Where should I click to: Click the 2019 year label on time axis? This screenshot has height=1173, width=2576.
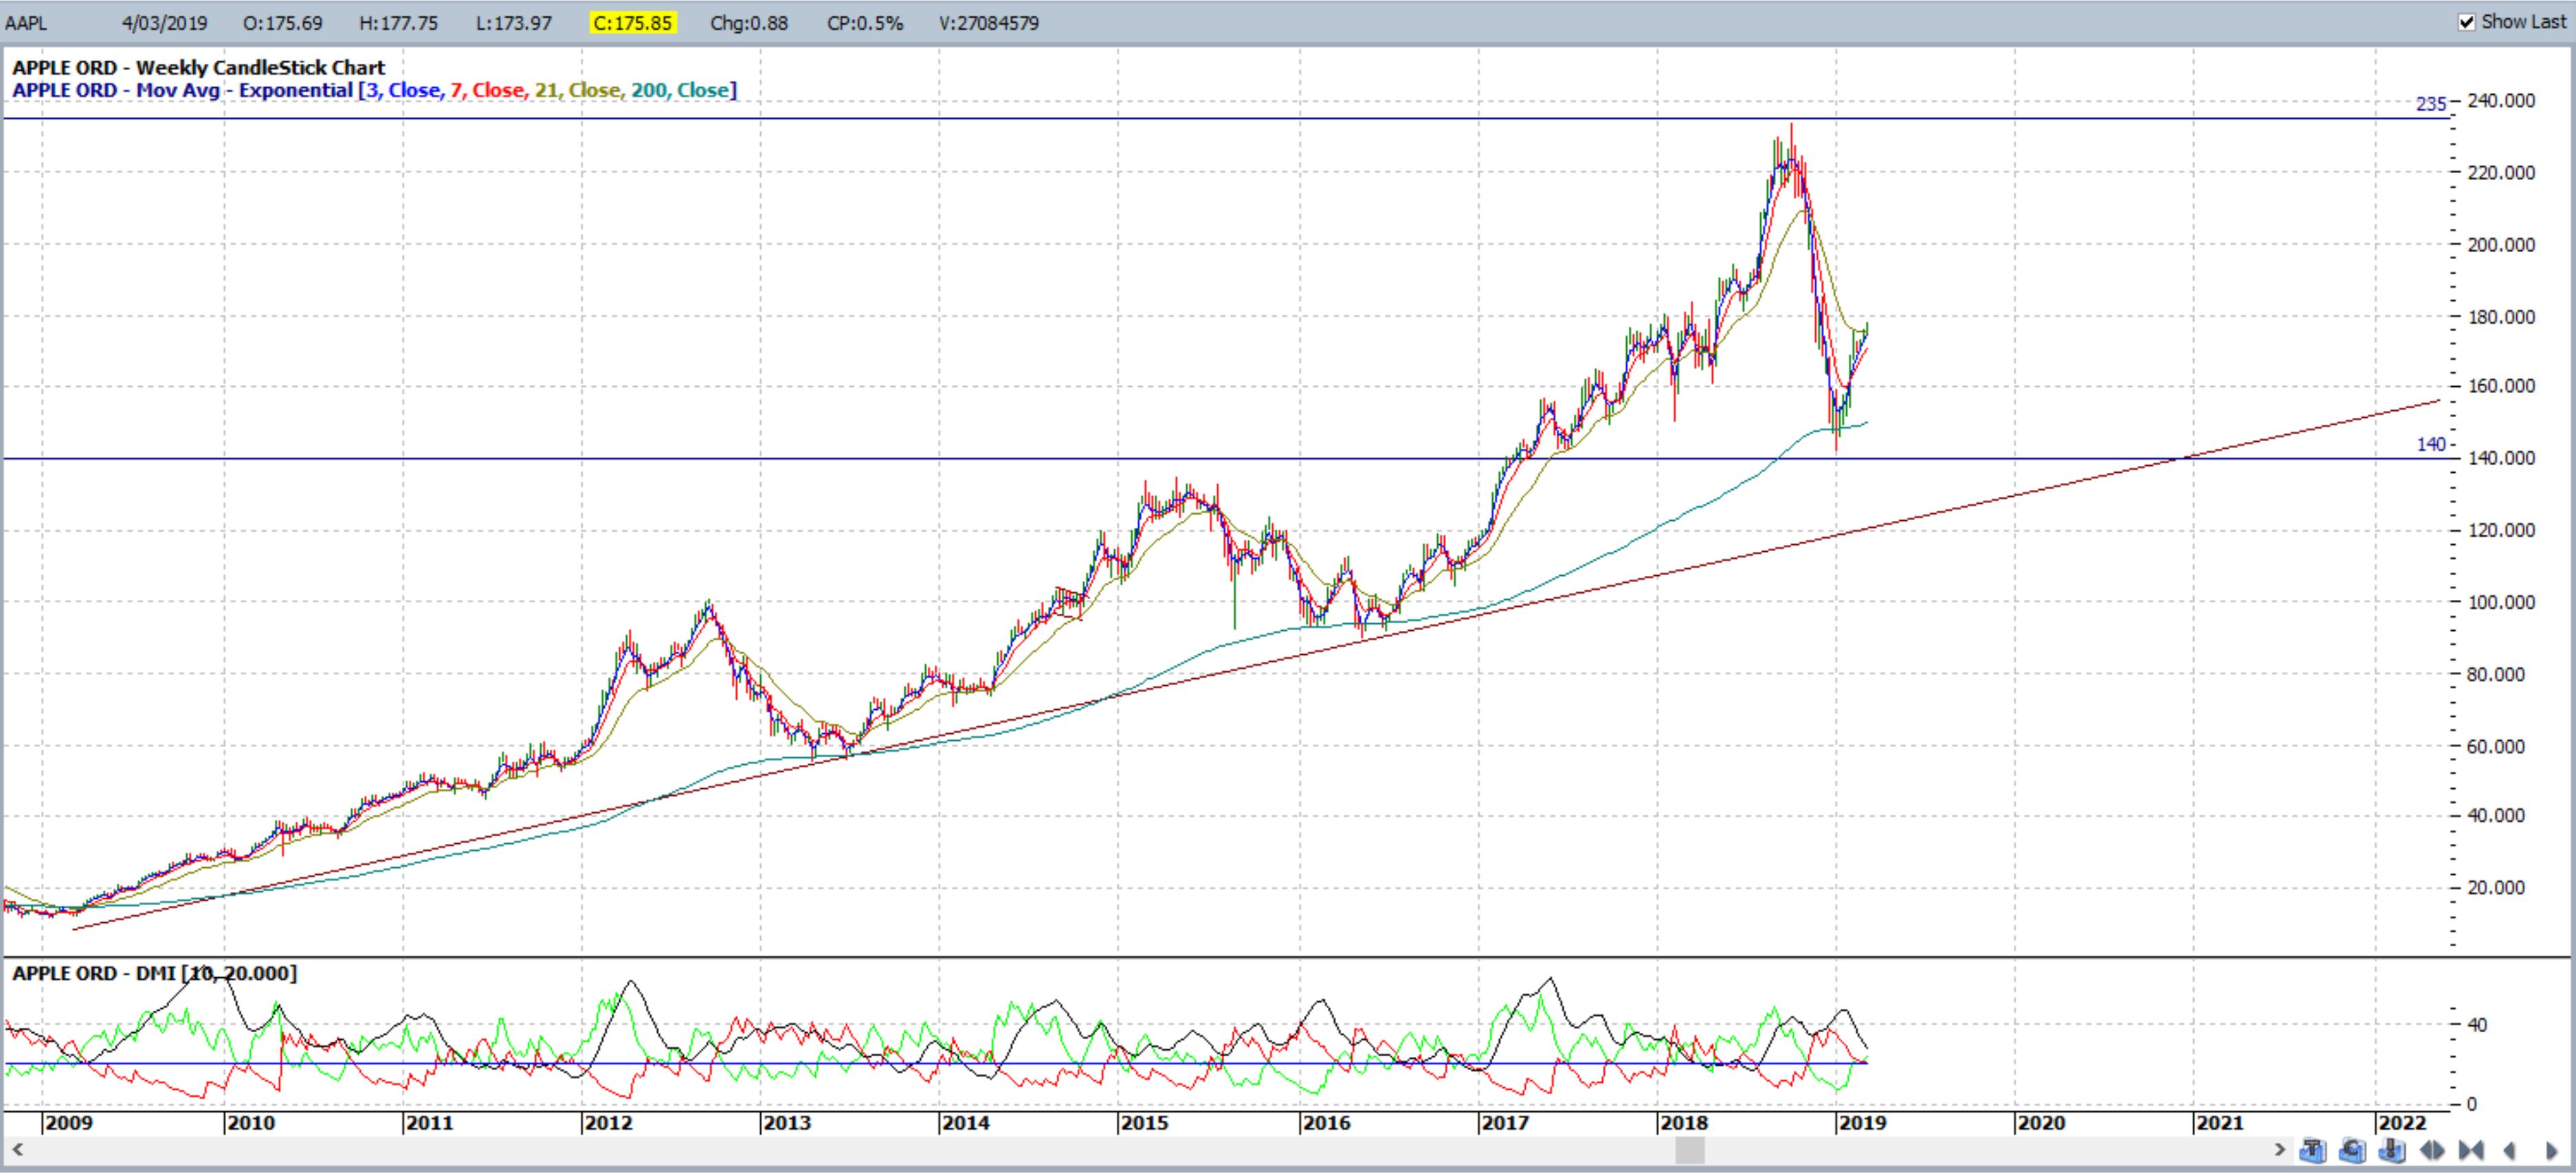tap(1862, 1123)
